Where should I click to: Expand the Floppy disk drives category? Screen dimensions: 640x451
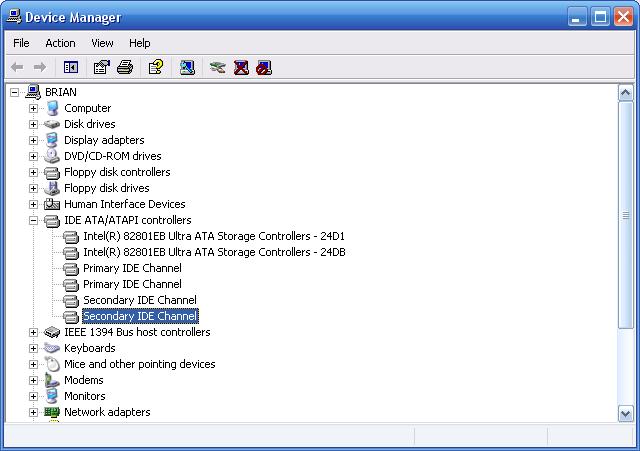(33, 188)
